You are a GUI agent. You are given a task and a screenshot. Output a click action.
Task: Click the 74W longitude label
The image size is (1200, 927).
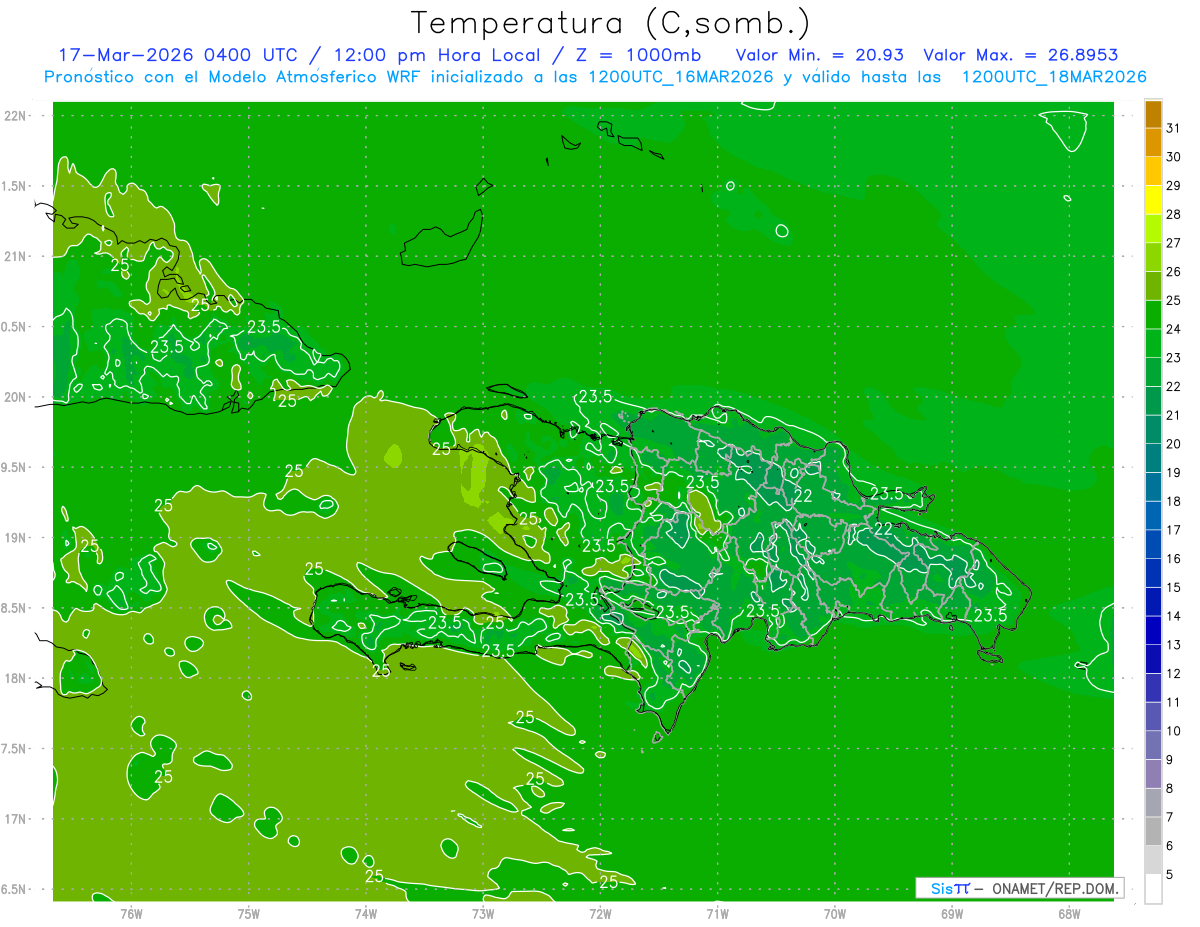coord(366,913)
